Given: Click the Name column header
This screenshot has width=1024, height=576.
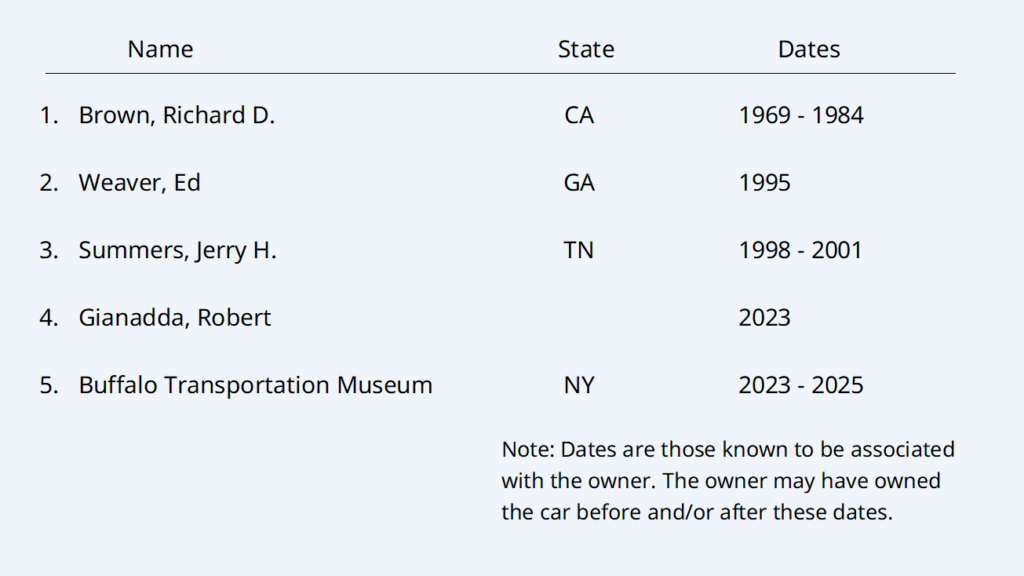Looking at the screenshot, I should (160, 49).
